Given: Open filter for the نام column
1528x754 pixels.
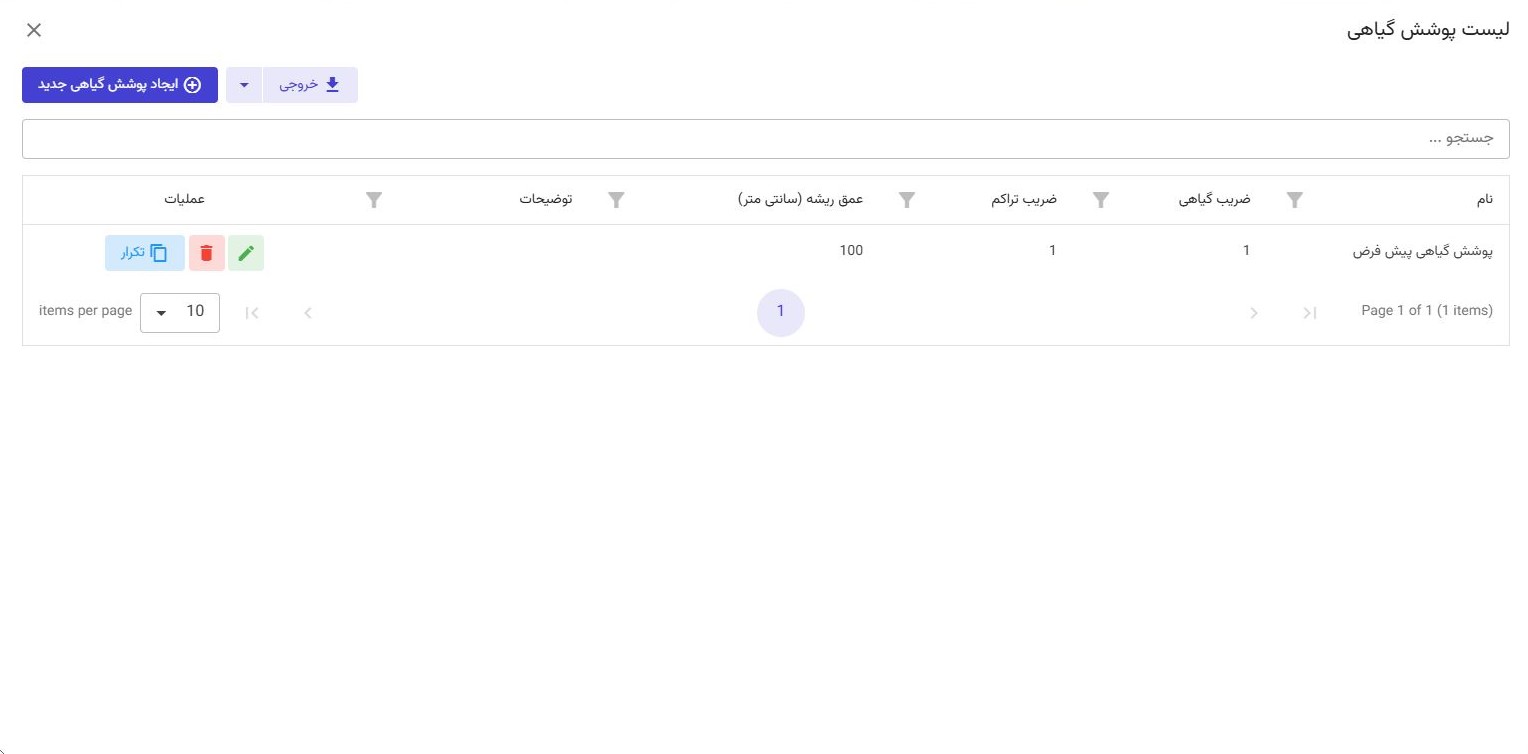Looking at the screenshot, I should pos(1294,200).
